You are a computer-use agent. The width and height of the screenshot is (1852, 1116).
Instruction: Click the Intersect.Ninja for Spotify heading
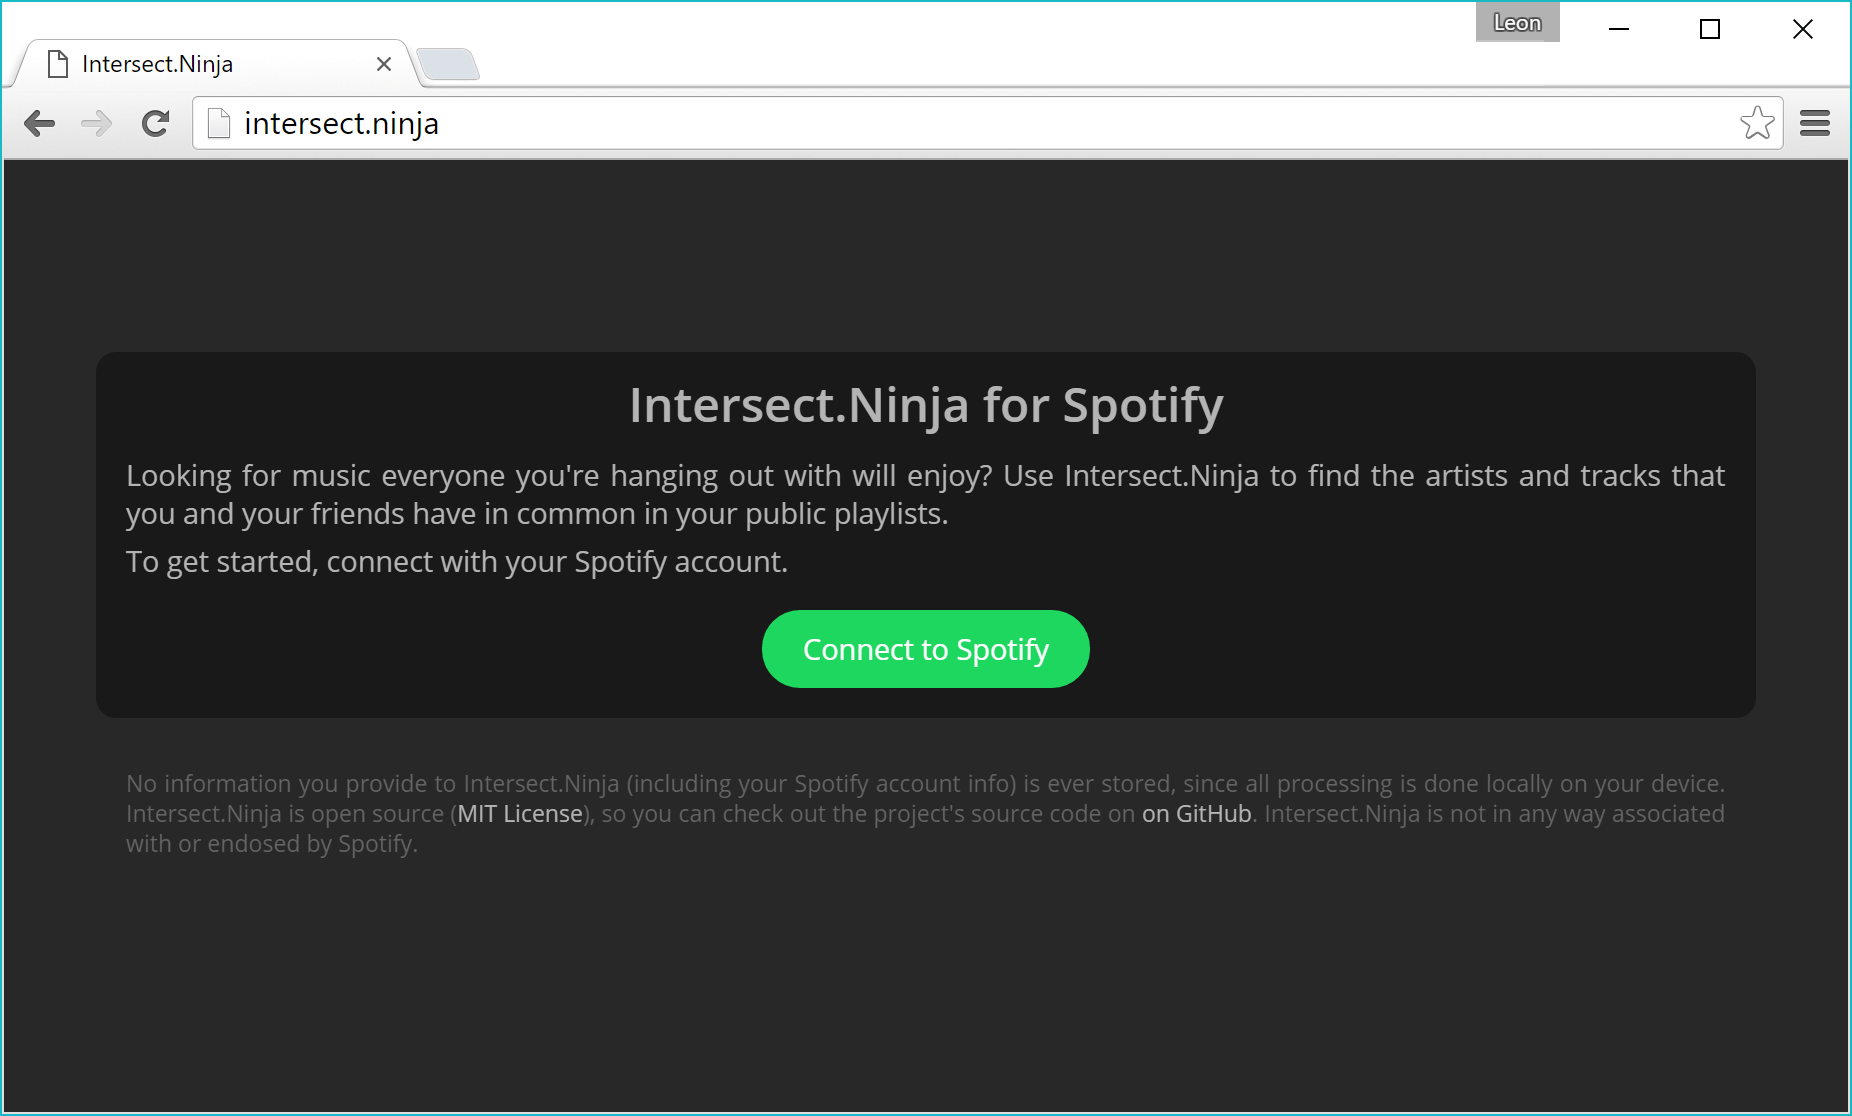coord(926,406)
